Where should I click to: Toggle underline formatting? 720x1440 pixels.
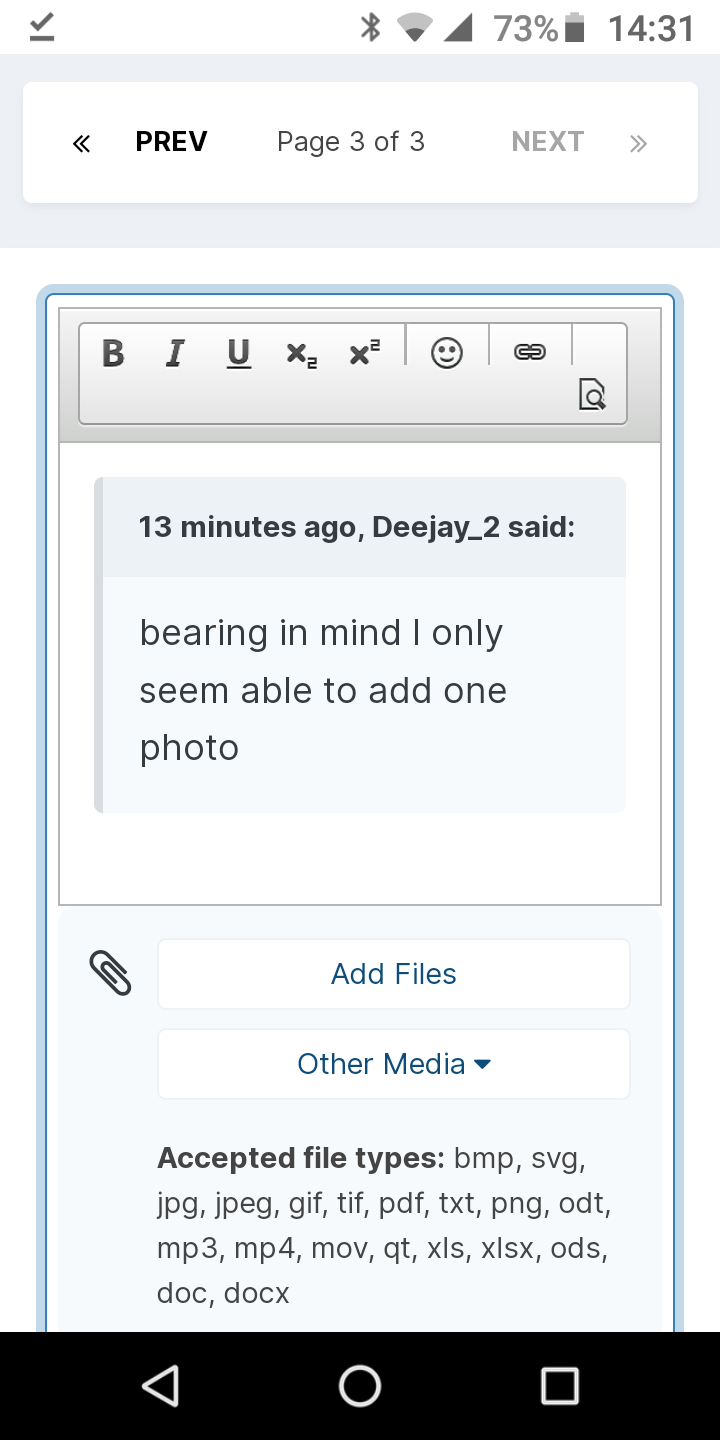238,353
